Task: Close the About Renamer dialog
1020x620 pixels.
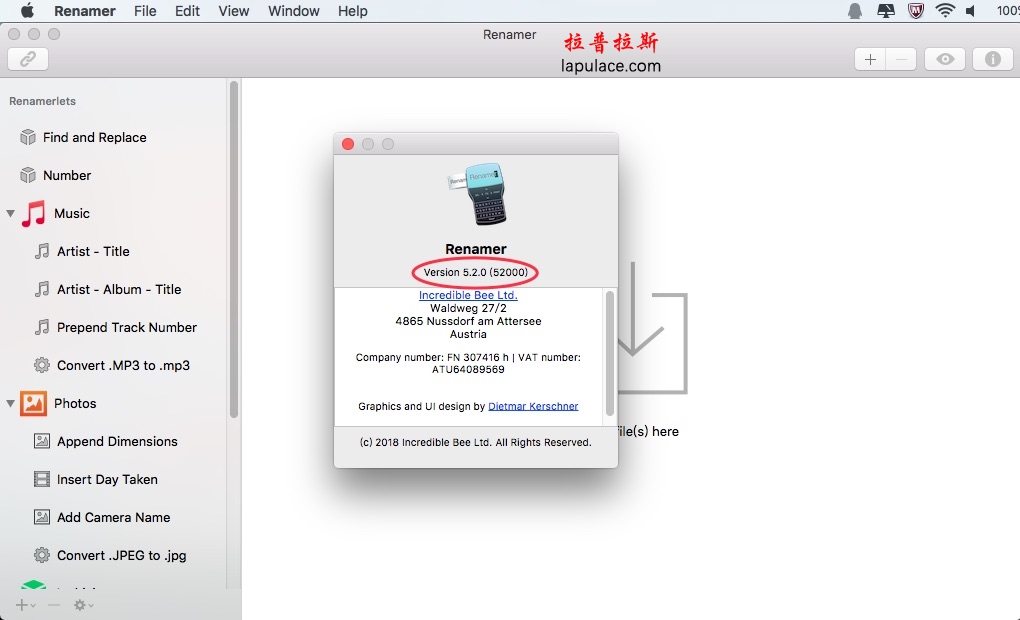Action: click(x=348, y=144)
